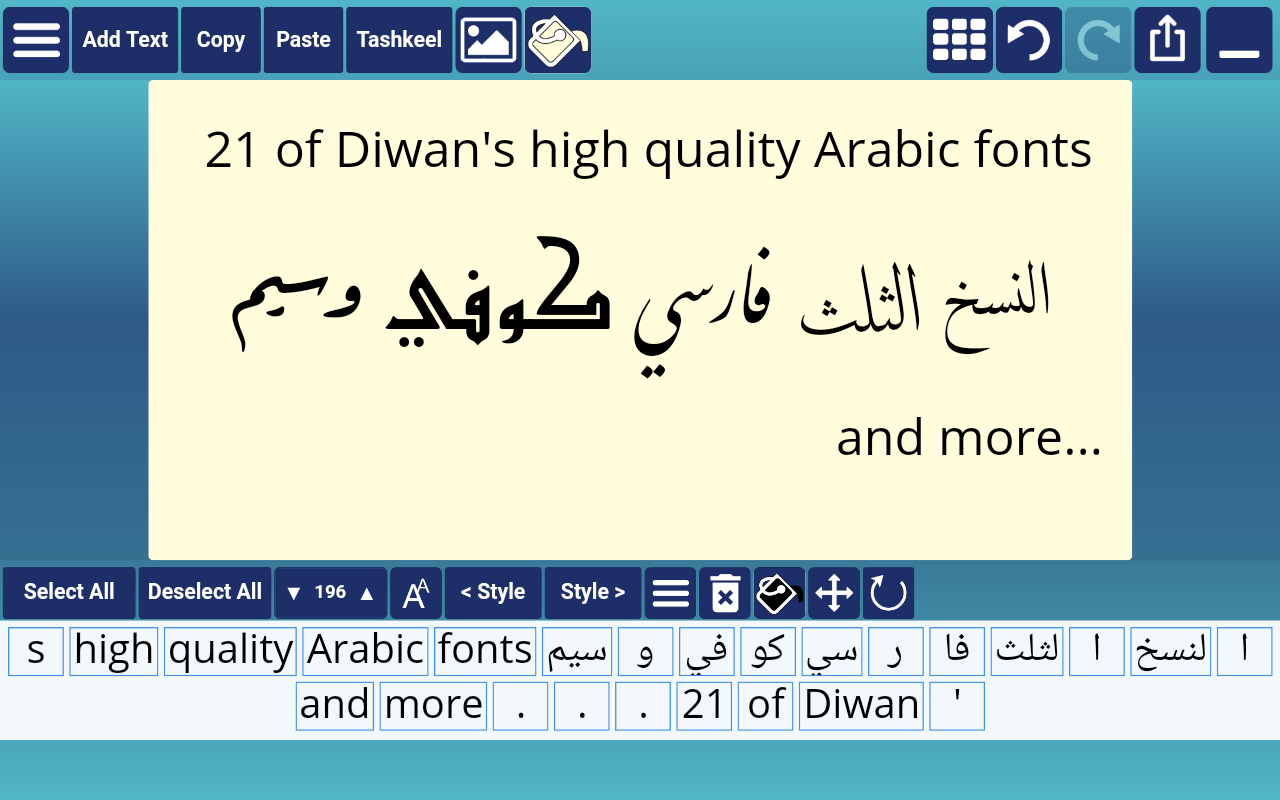
Task: Select the 'Arabic' word token
Action: [365, 651]
